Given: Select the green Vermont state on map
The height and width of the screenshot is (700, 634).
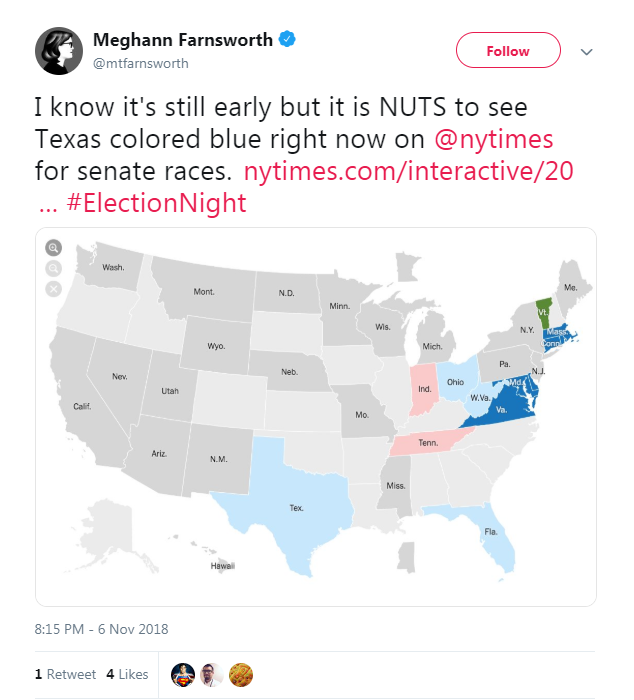Looking at the screenshot, I should 544,313.
